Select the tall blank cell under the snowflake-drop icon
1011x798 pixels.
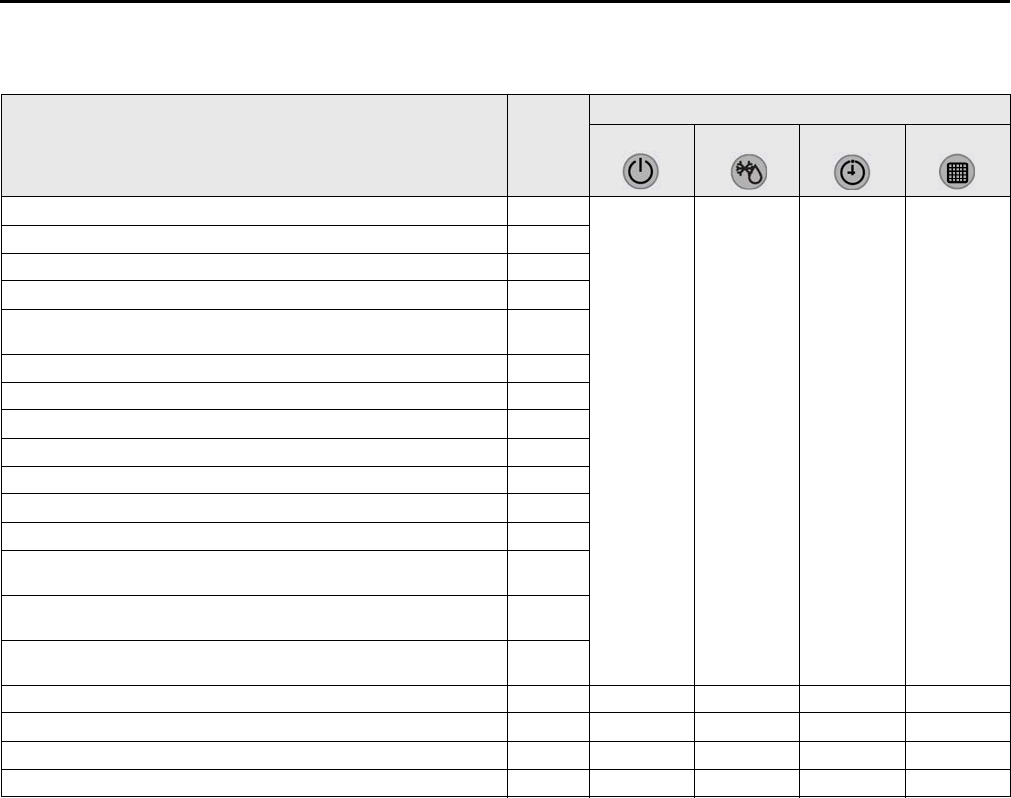click(x=747, y=441)
